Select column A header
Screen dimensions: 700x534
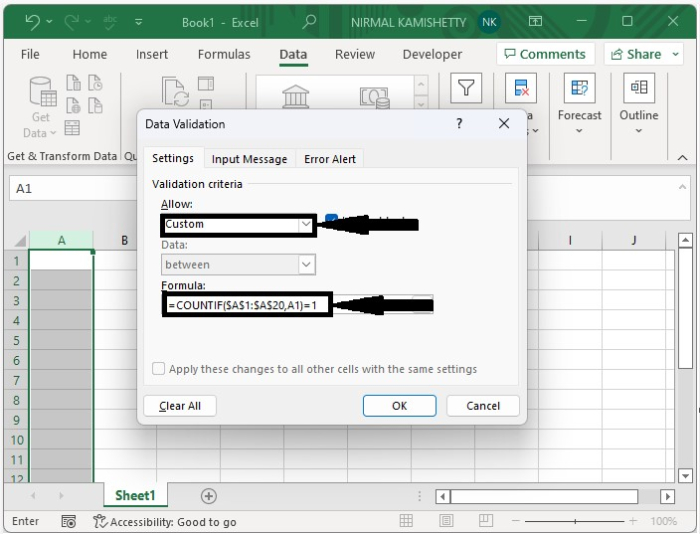[62, 241]
